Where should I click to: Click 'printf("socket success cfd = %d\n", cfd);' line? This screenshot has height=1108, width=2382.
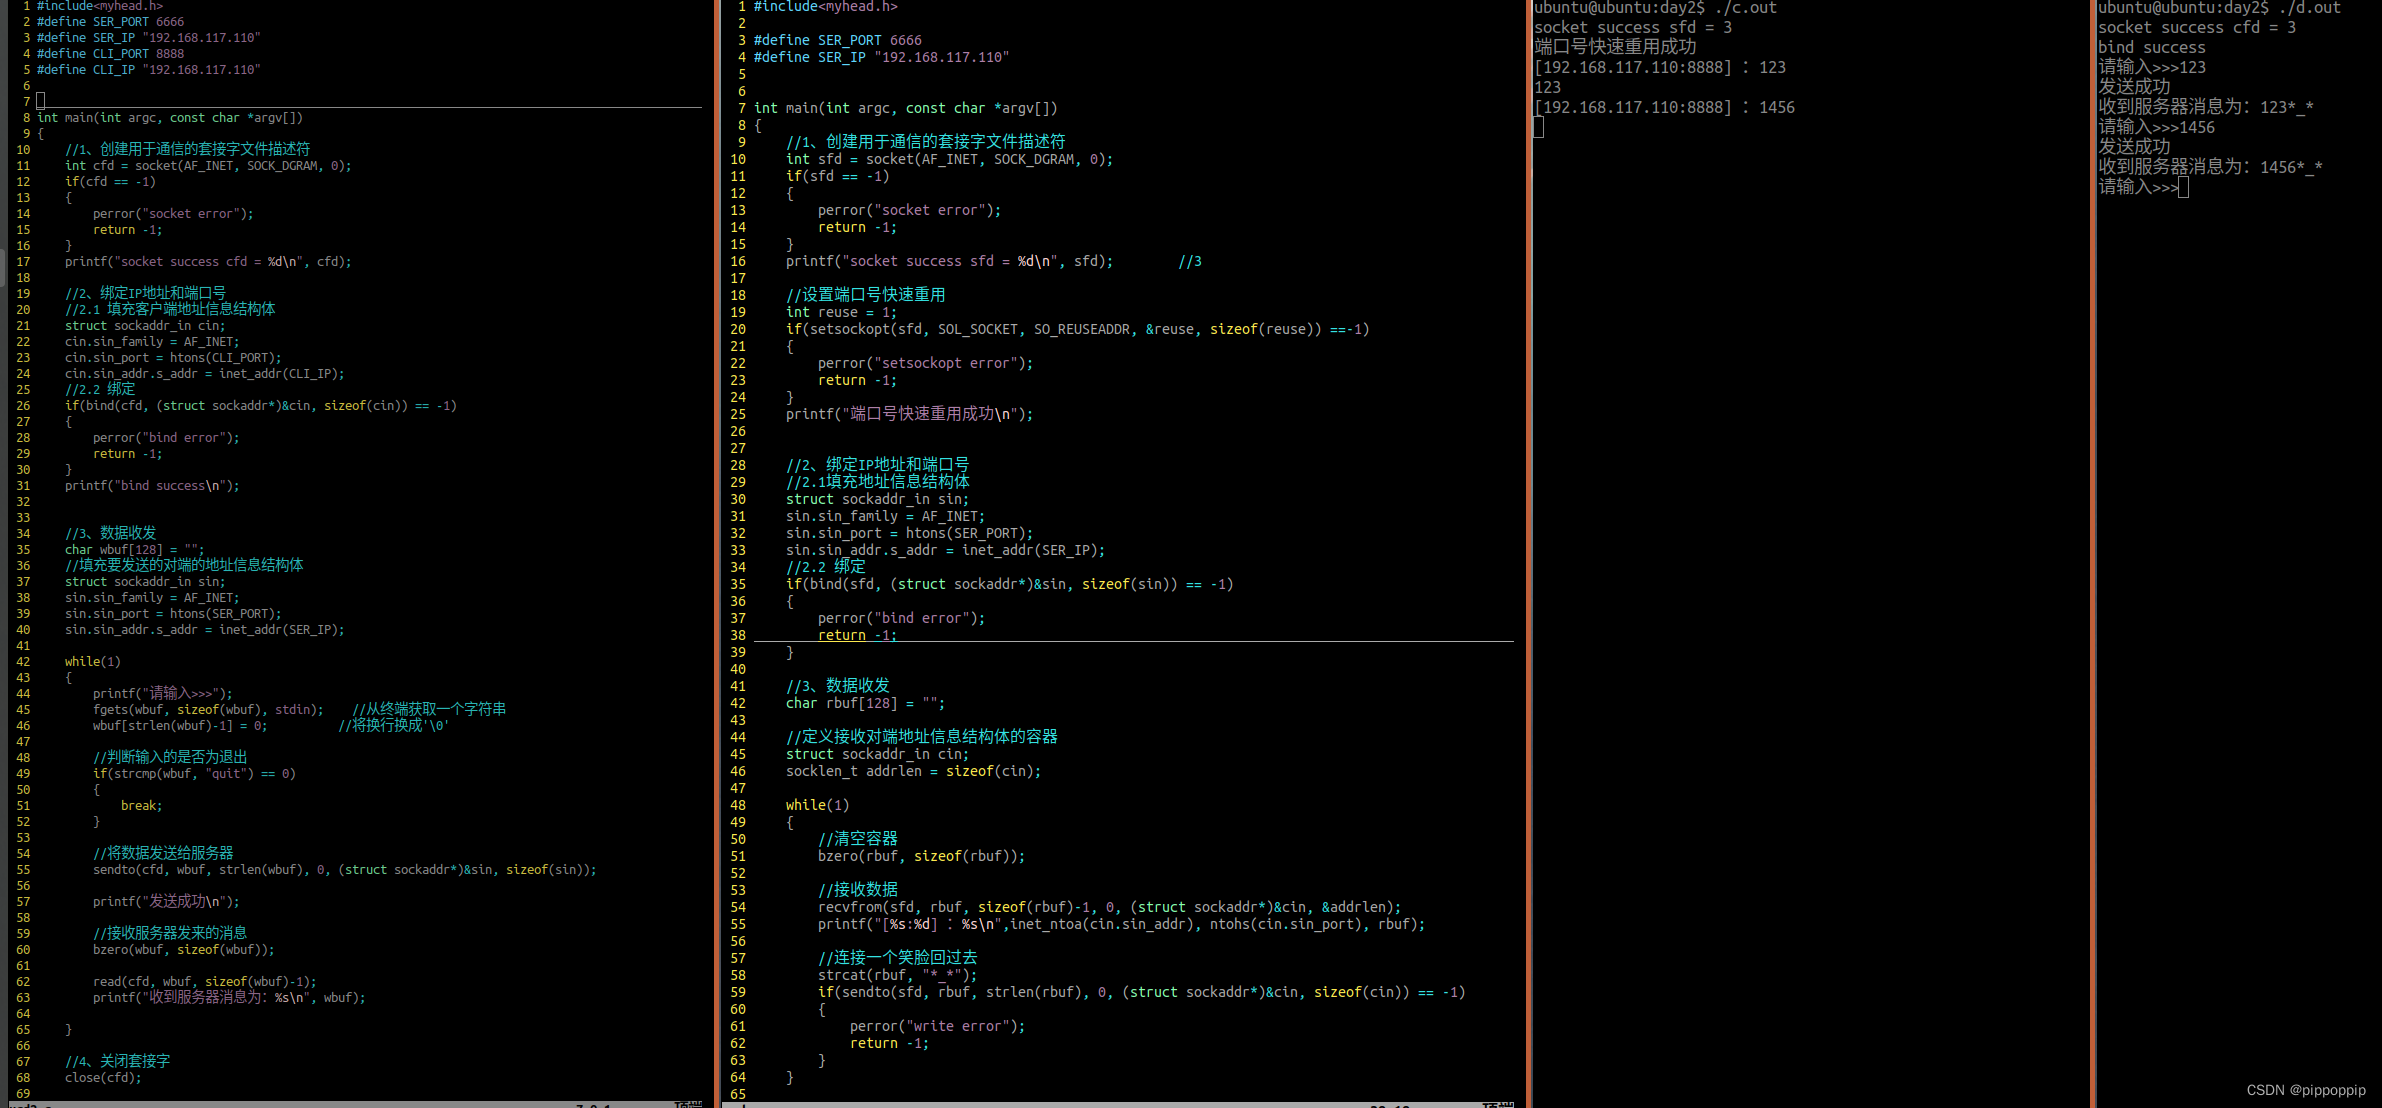(208, 262)
